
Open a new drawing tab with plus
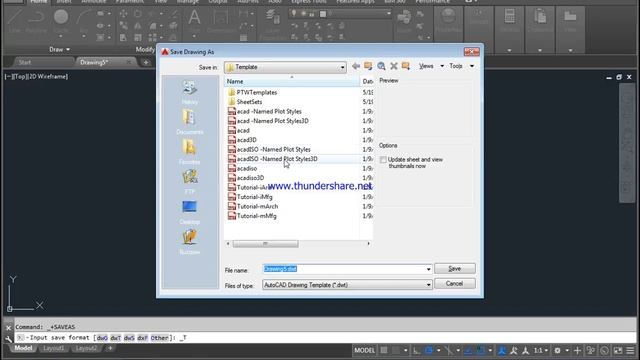[146, 62]
